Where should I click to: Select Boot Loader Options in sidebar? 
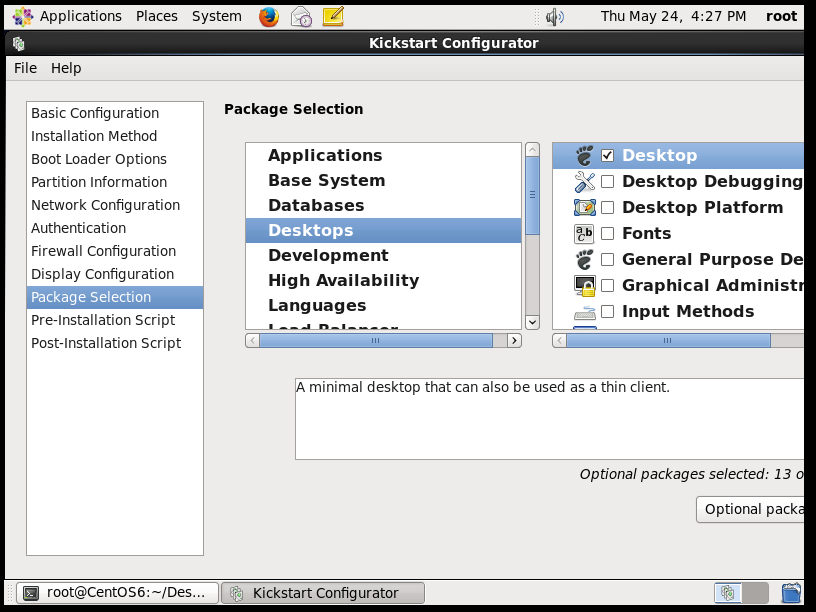point(114,159)
